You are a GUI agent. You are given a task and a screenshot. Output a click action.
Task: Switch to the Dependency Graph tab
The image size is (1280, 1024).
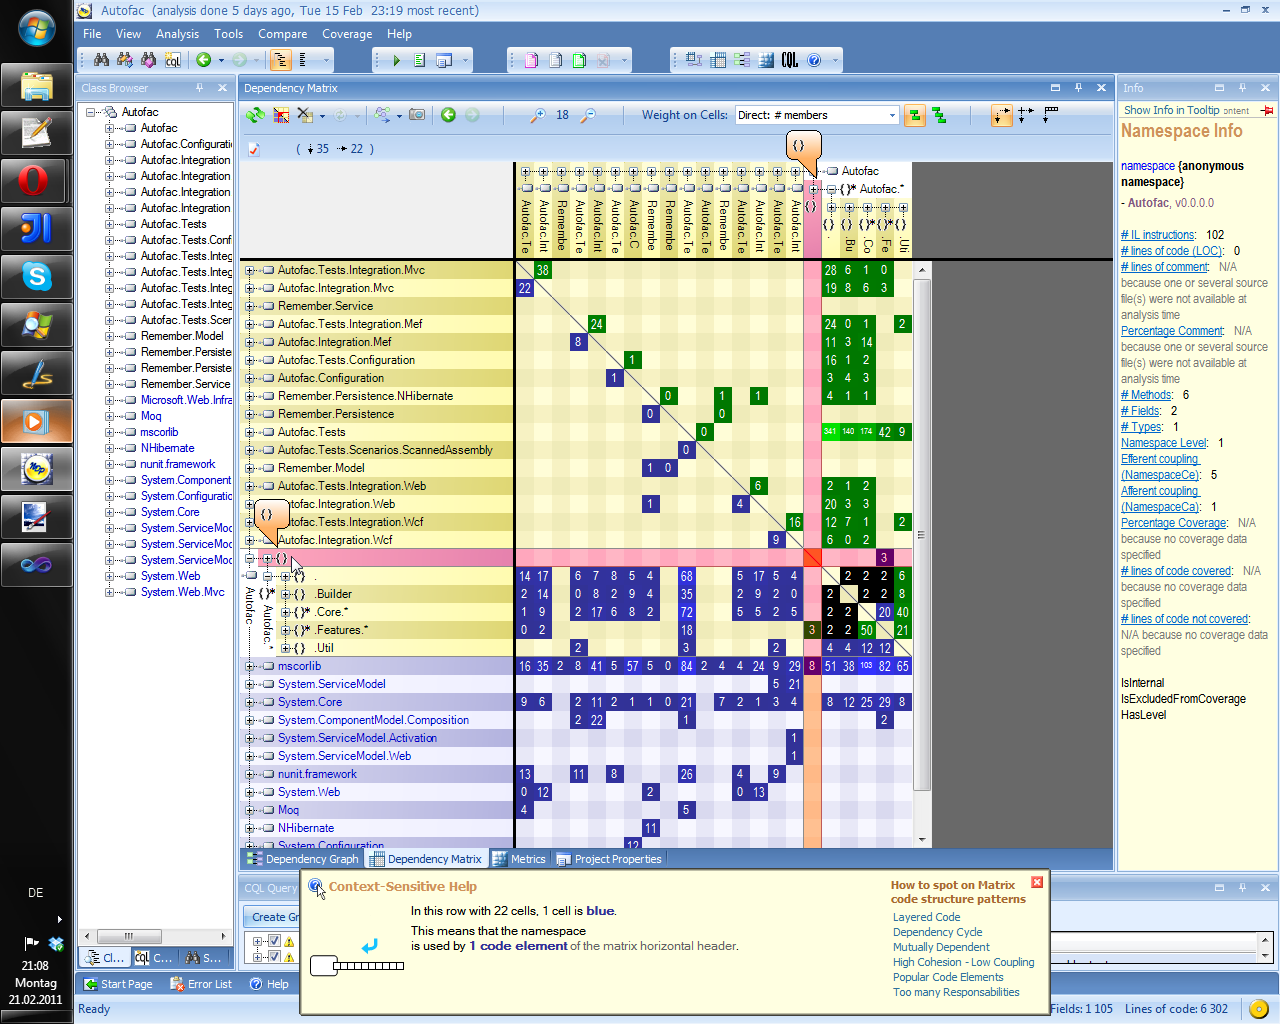click(x=303, y=859)
